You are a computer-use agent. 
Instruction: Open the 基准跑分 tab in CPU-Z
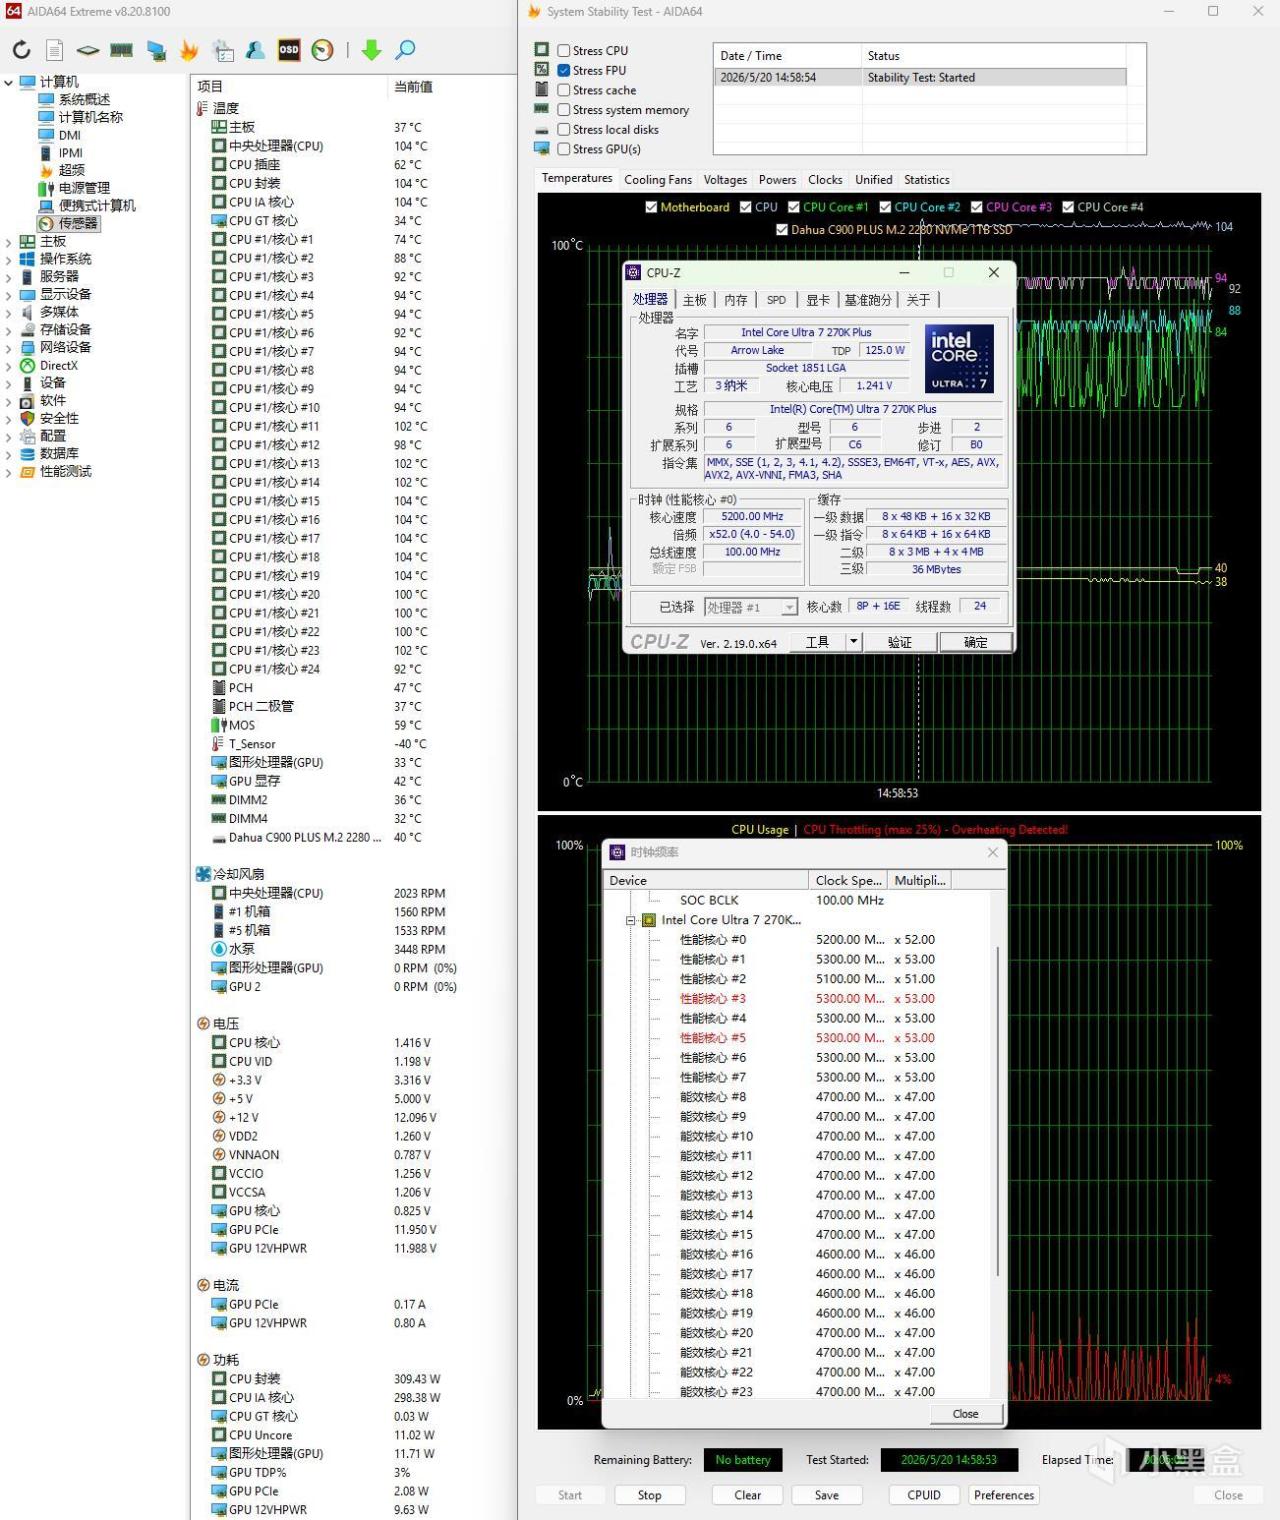point(868,300)
